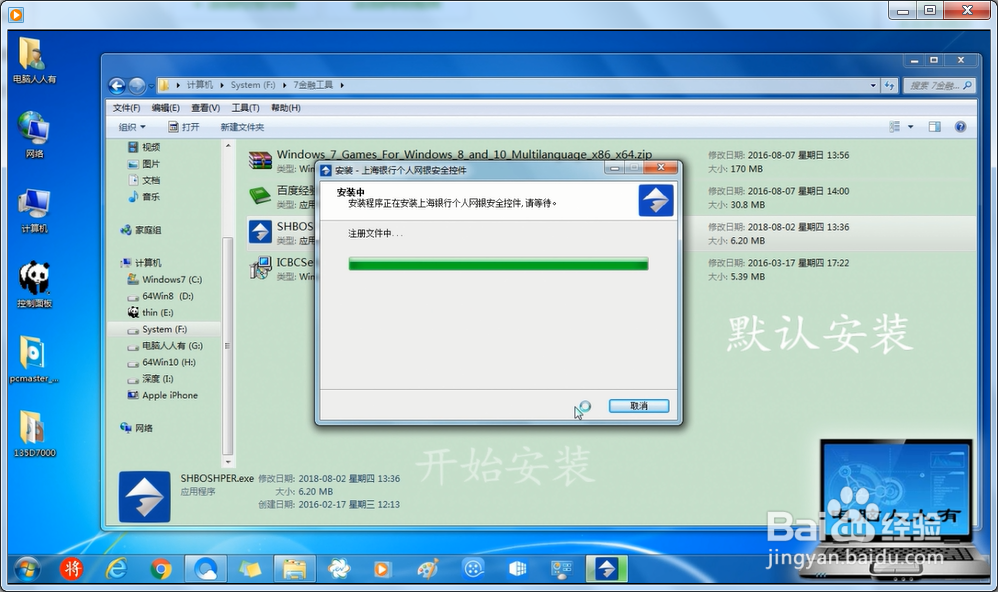Open 家庭组 in navigation pane
The height and width of the screenshot is (592, 998).
click(x=141, y=230)
